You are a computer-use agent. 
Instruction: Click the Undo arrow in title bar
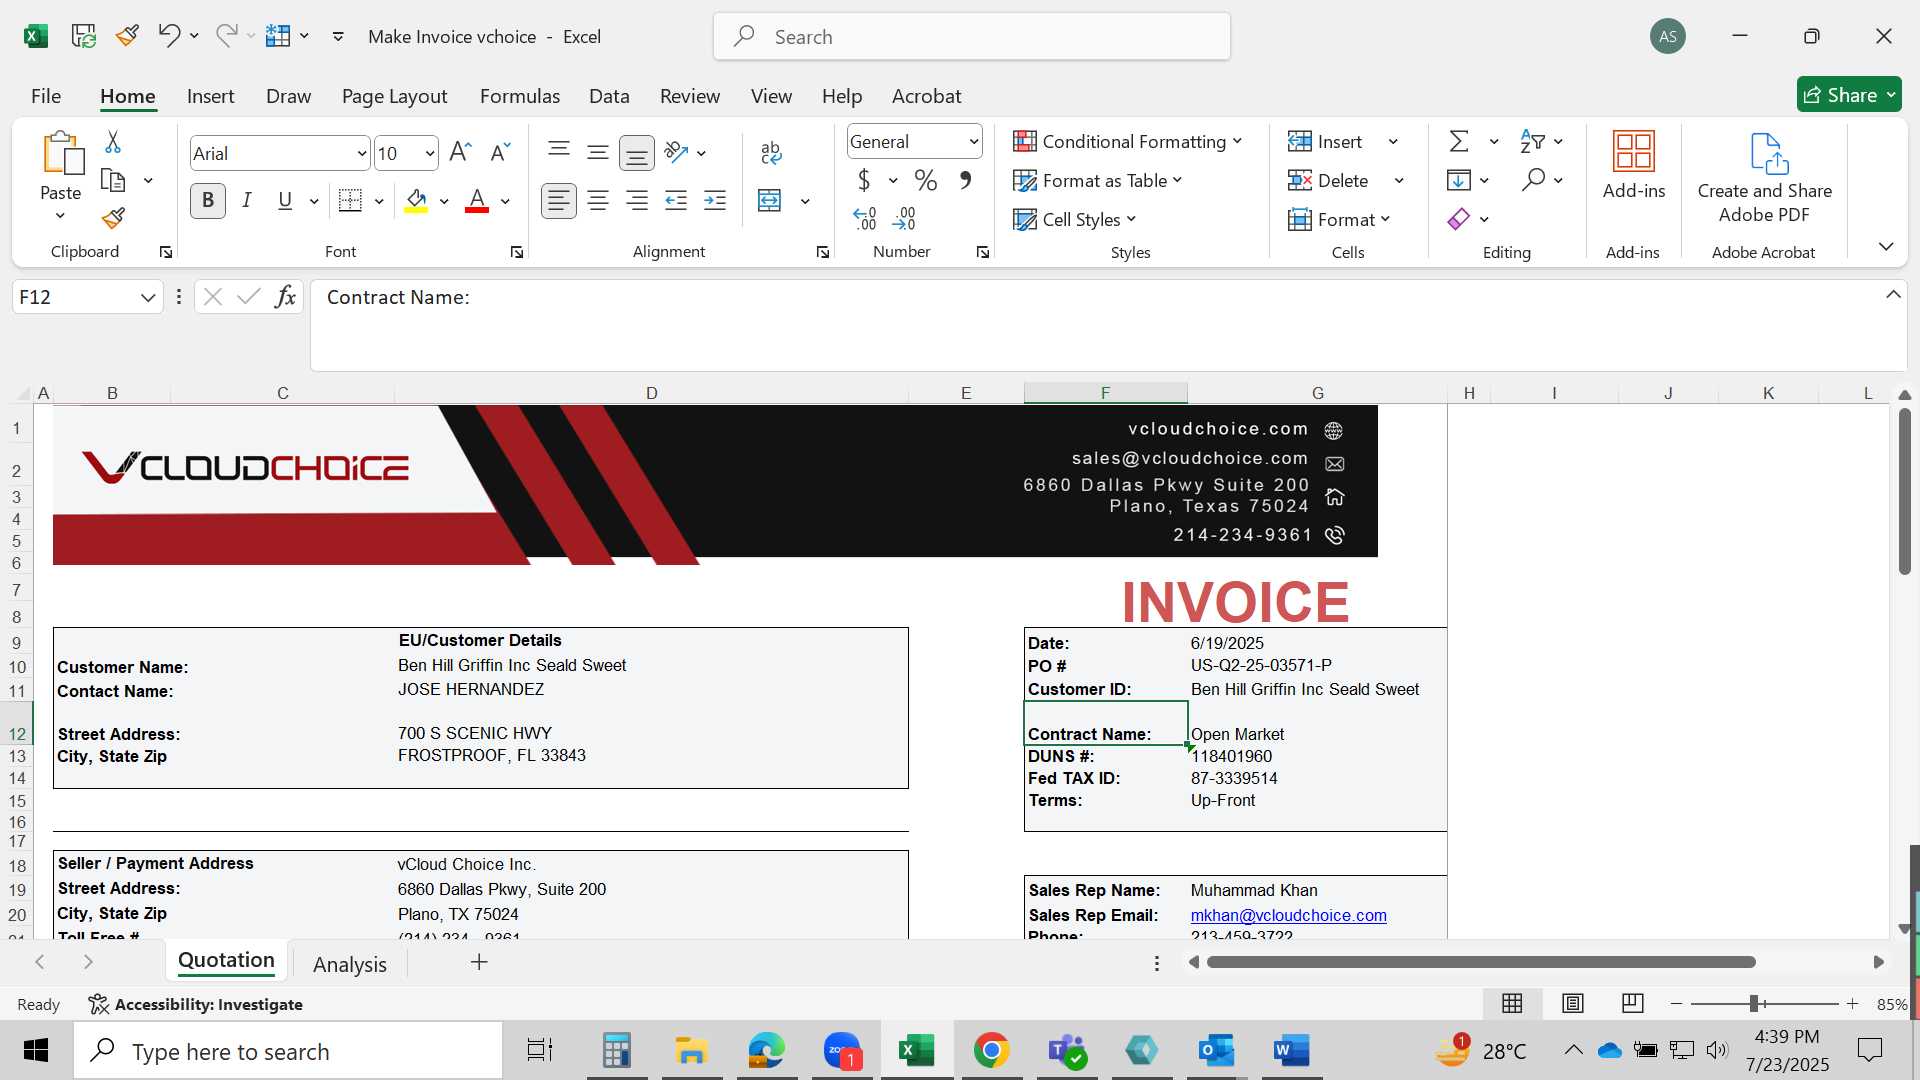coord(169,36)
